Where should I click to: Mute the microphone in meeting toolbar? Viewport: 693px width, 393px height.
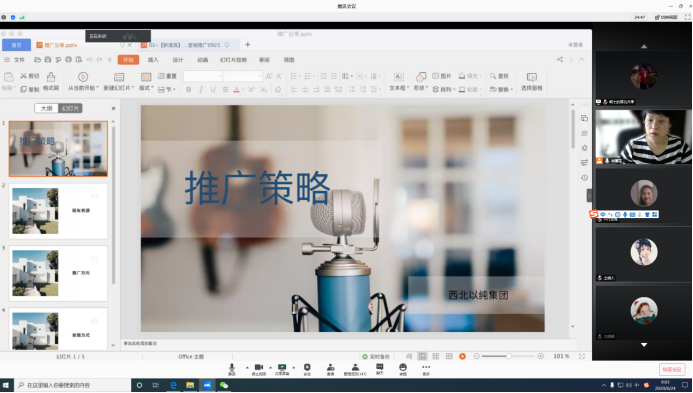point(232,368)
